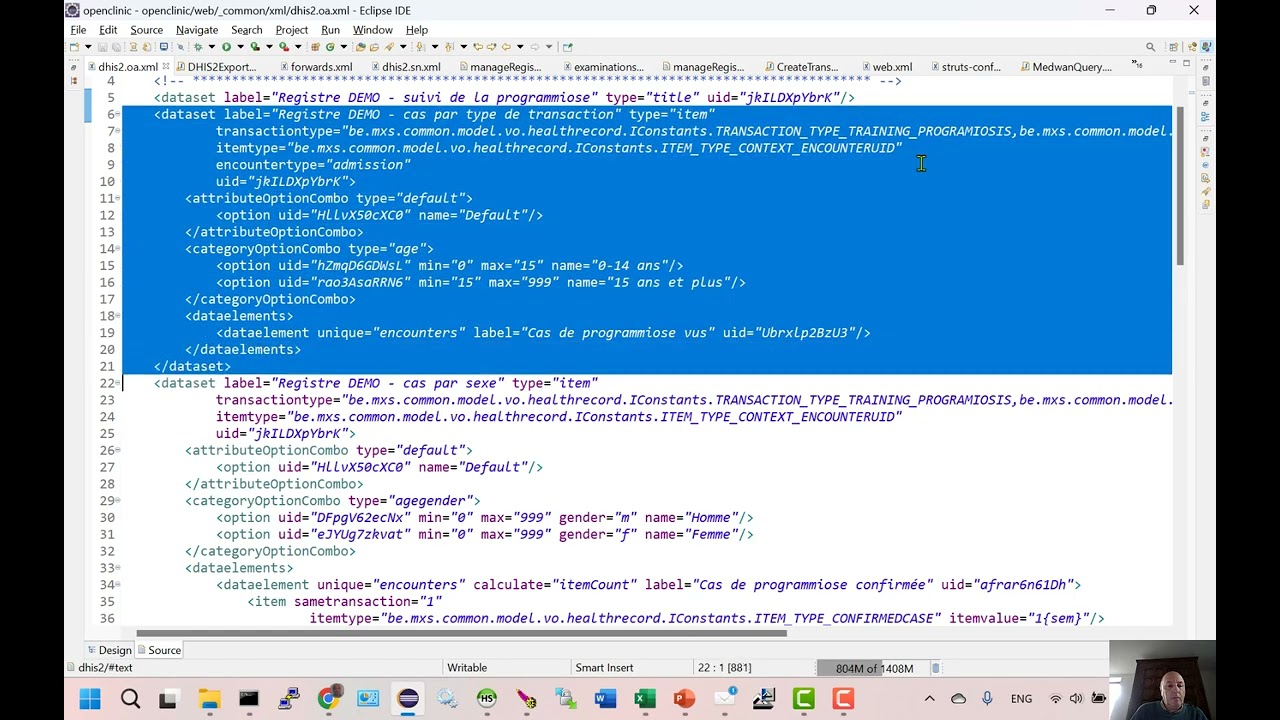Collapse dataelement fold at line 34
Screen dimensions: 1280x720
tap(119, 585)
